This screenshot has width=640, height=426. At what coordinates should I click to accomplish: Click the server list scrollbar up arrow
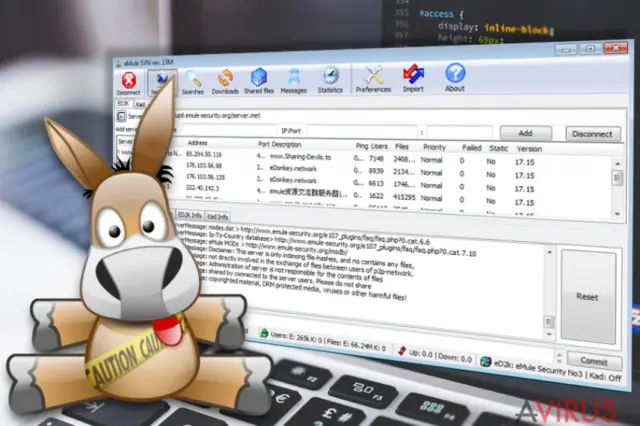(x=618, y=164)
